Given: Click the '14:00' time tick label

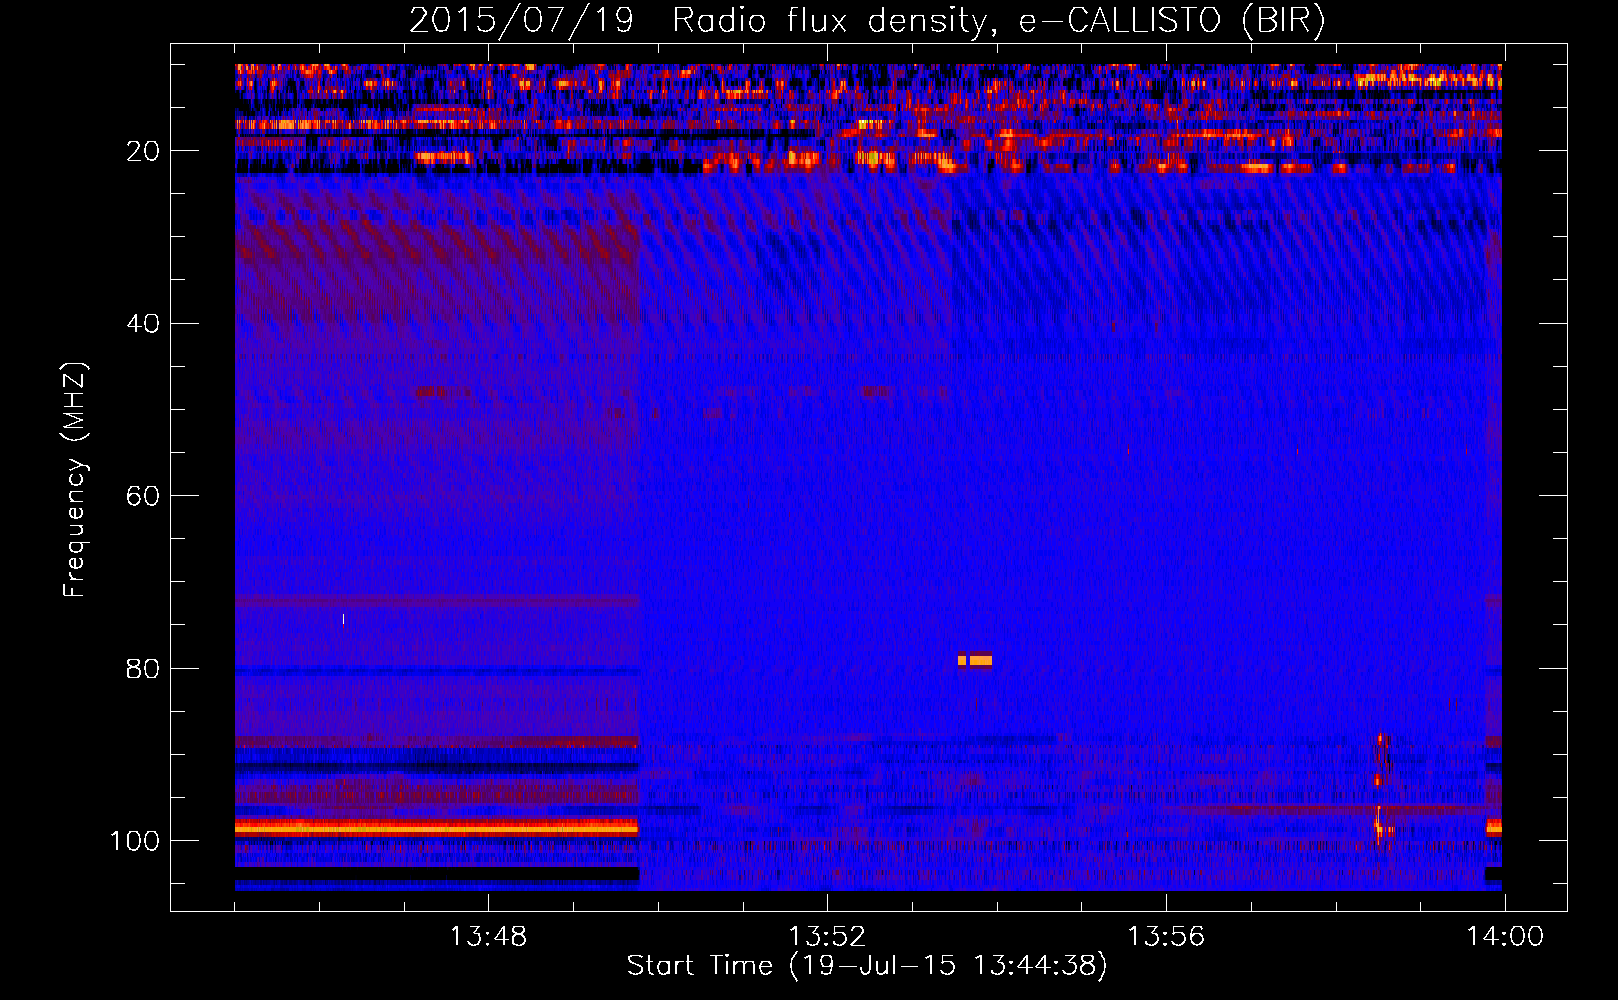Looking at the screenshot, I should click(x=1505, y=937).
